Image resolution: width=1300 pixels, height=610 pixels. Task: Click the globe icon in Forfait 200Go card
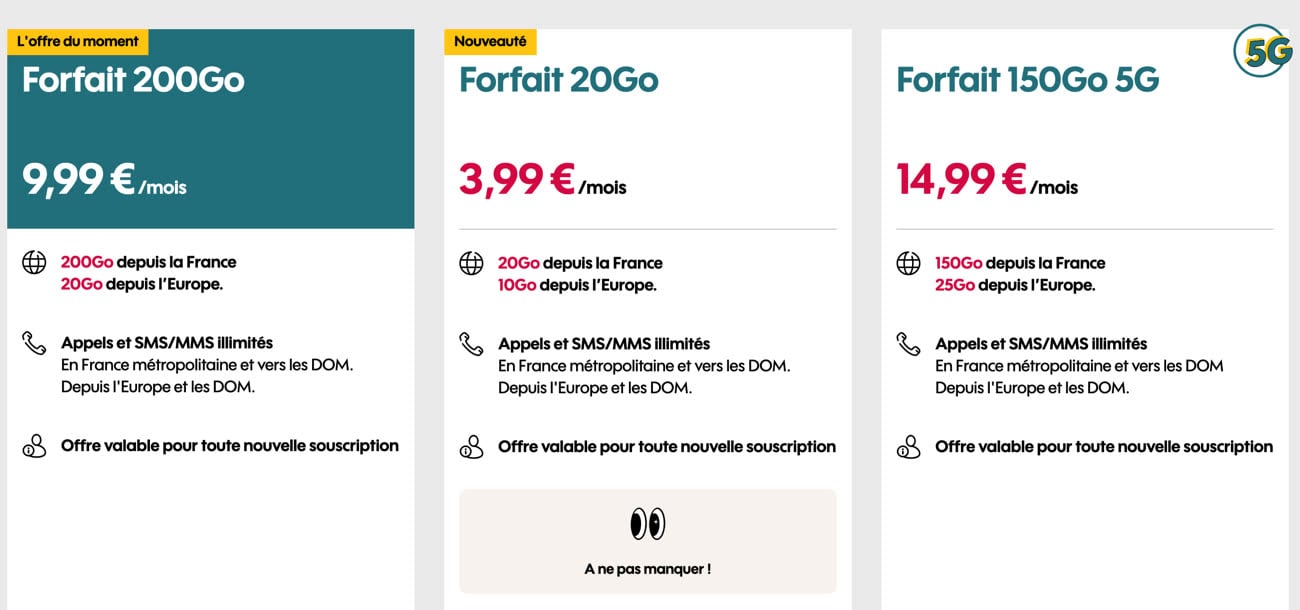[34, 263]
